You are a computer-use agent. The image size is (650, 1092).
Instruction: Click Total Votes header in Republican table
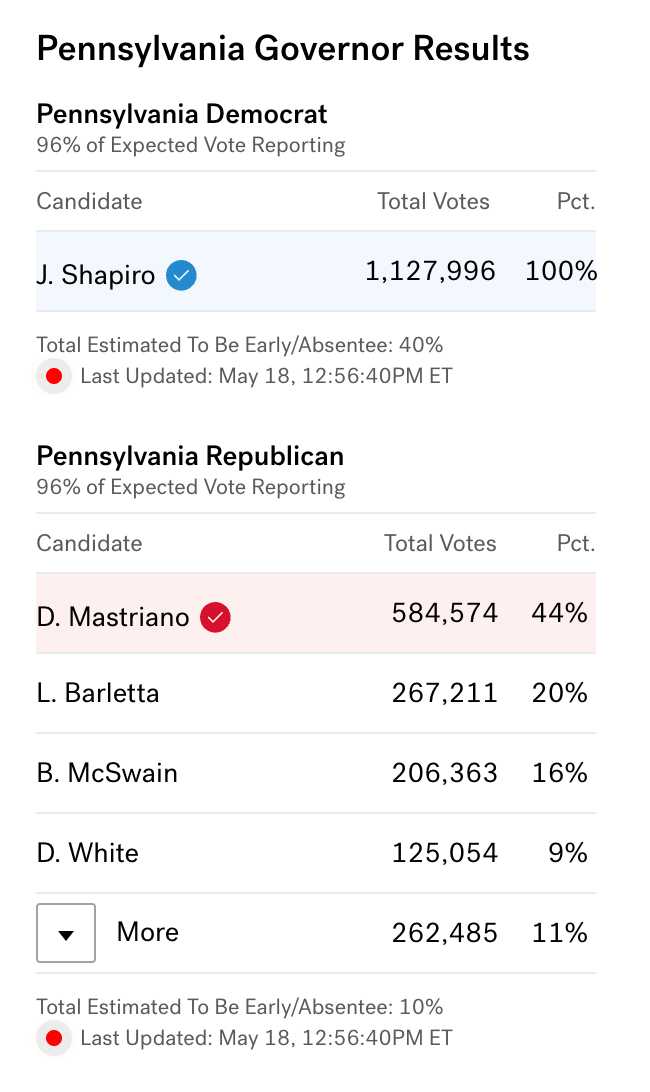tap(440, 543)
